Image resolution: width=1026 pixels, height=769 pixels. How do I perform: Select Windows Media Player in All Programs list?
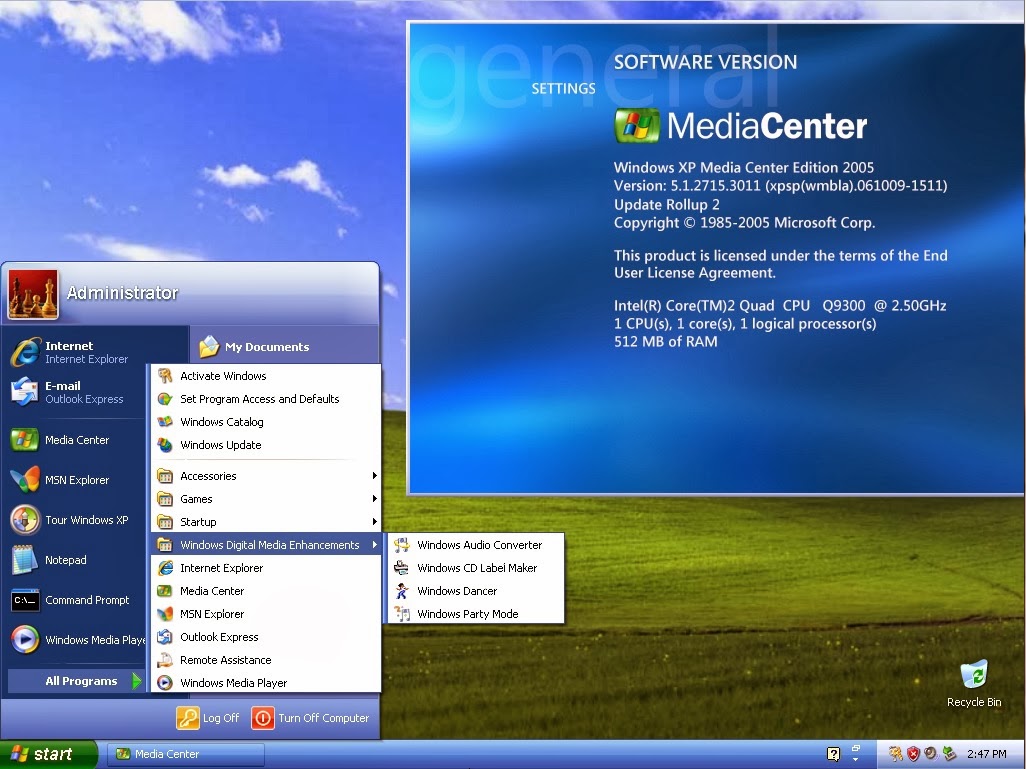pos(266,683)
